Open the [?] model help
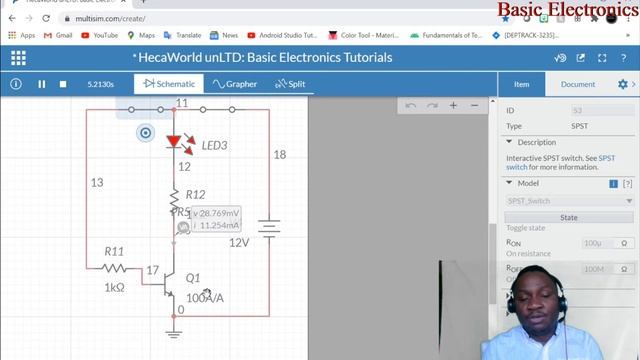The image size is (640, 360). point(627,184)
